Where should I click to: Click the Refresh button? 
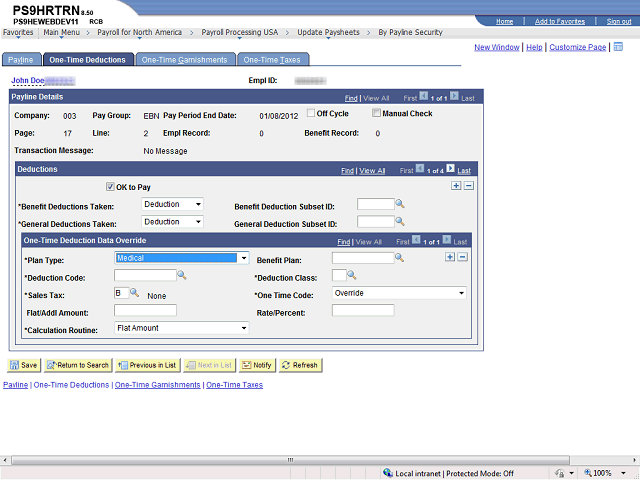300,365
